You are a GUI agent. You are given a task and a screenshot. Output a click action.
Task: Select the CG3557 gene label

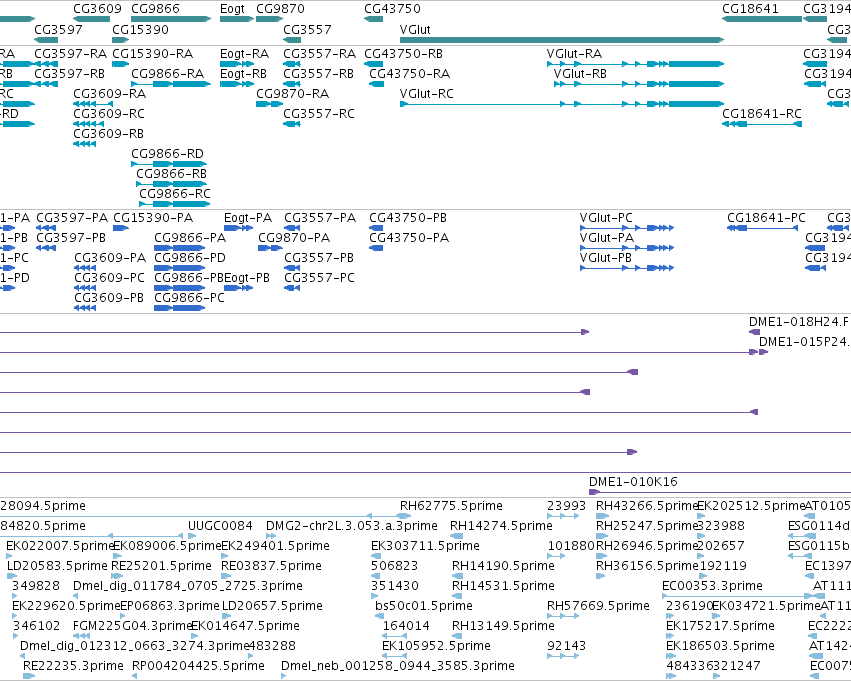[307, 29]
